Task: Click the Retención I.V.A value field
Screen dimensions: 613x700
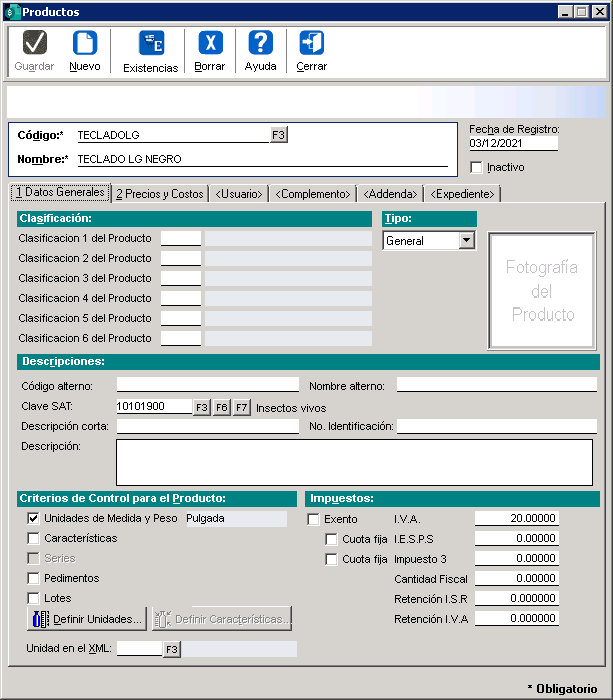Action: pos(517,618)
